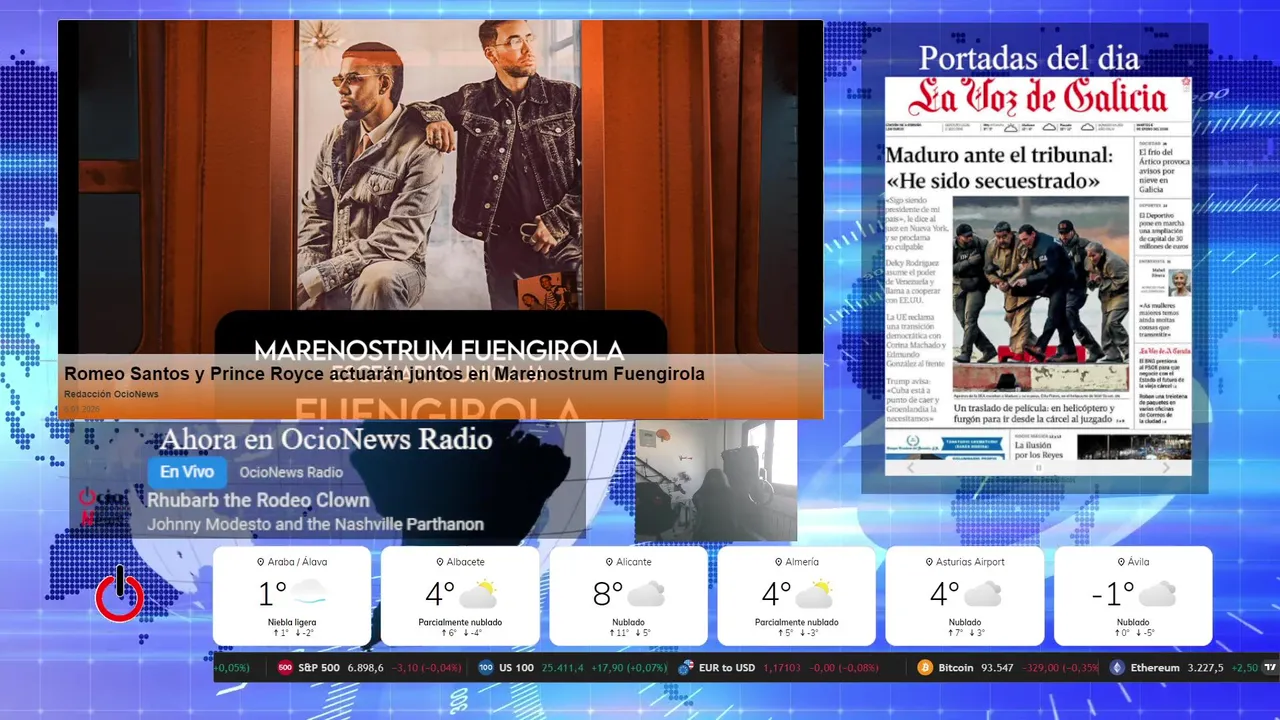Screen dimensions: 1280x720
Task: Click the location pin beside Araba / Álava
Action: 261,562
